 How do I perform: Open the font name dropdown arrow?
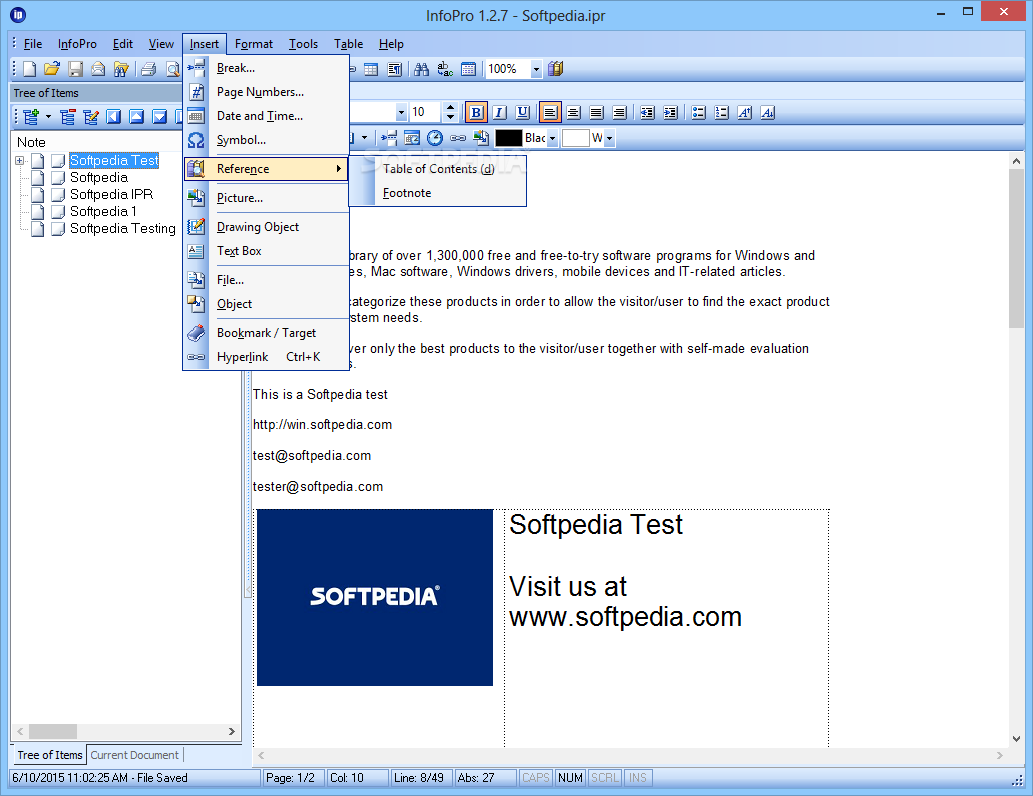tap(401, 113)
